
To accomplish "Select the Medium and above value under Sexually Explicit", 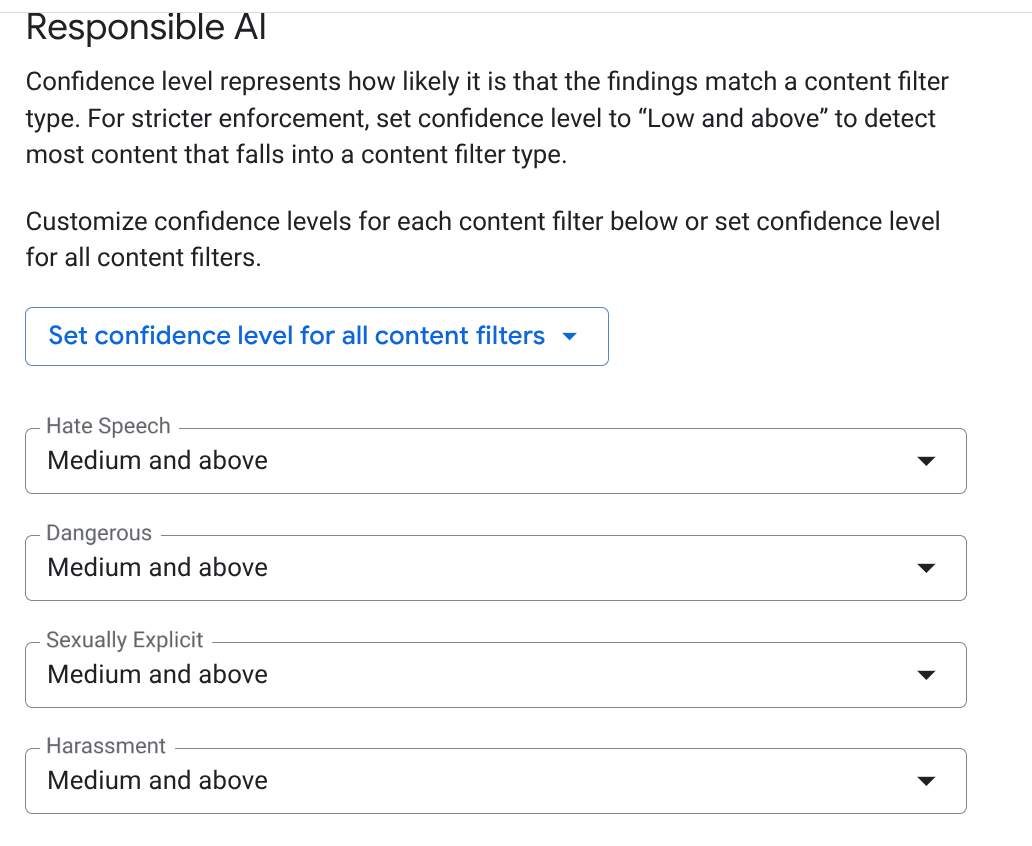I will tap(158, 675).
